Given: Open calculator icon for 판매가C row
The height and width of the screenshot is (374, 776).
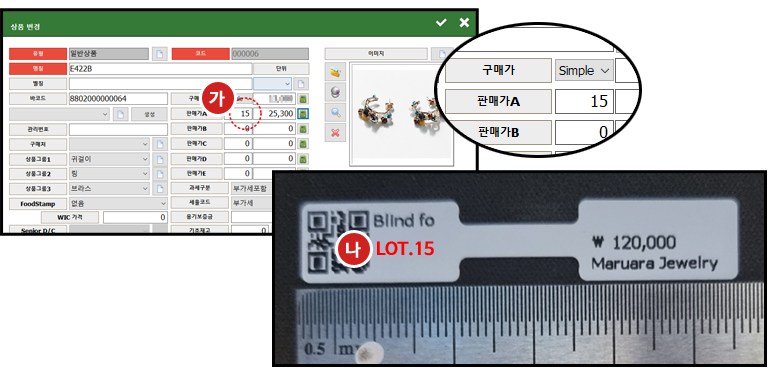Looking at the screenshot, I should tap(303, 144).
